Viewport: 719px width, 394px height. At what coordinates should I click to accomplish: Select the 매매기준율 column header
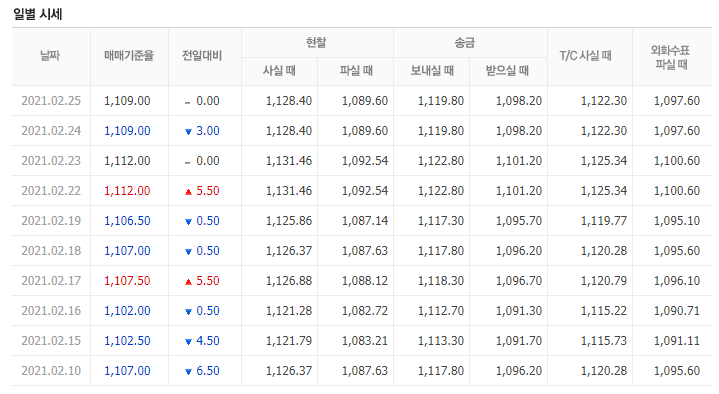pyautogui.click(x=129, y=56)
